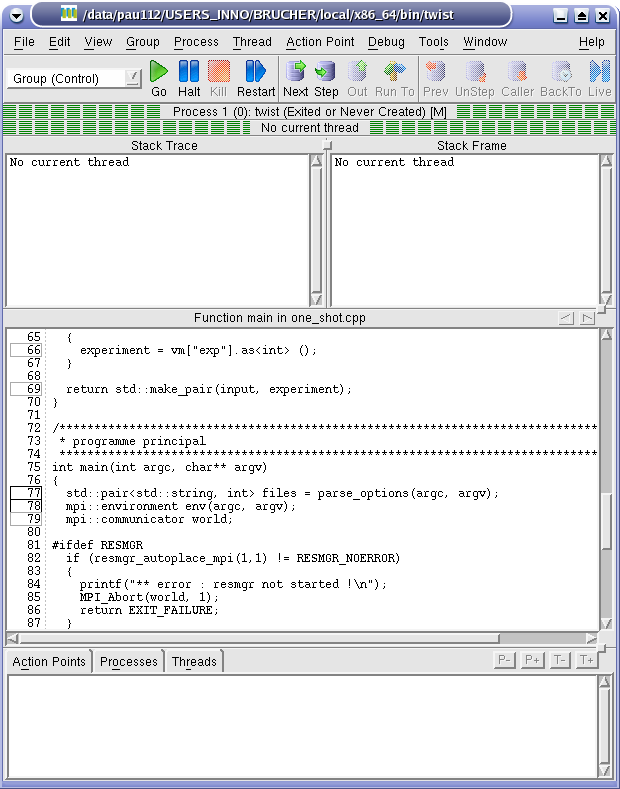Switch to the Threads tab
620x789 pixels.
coord(193,662)
